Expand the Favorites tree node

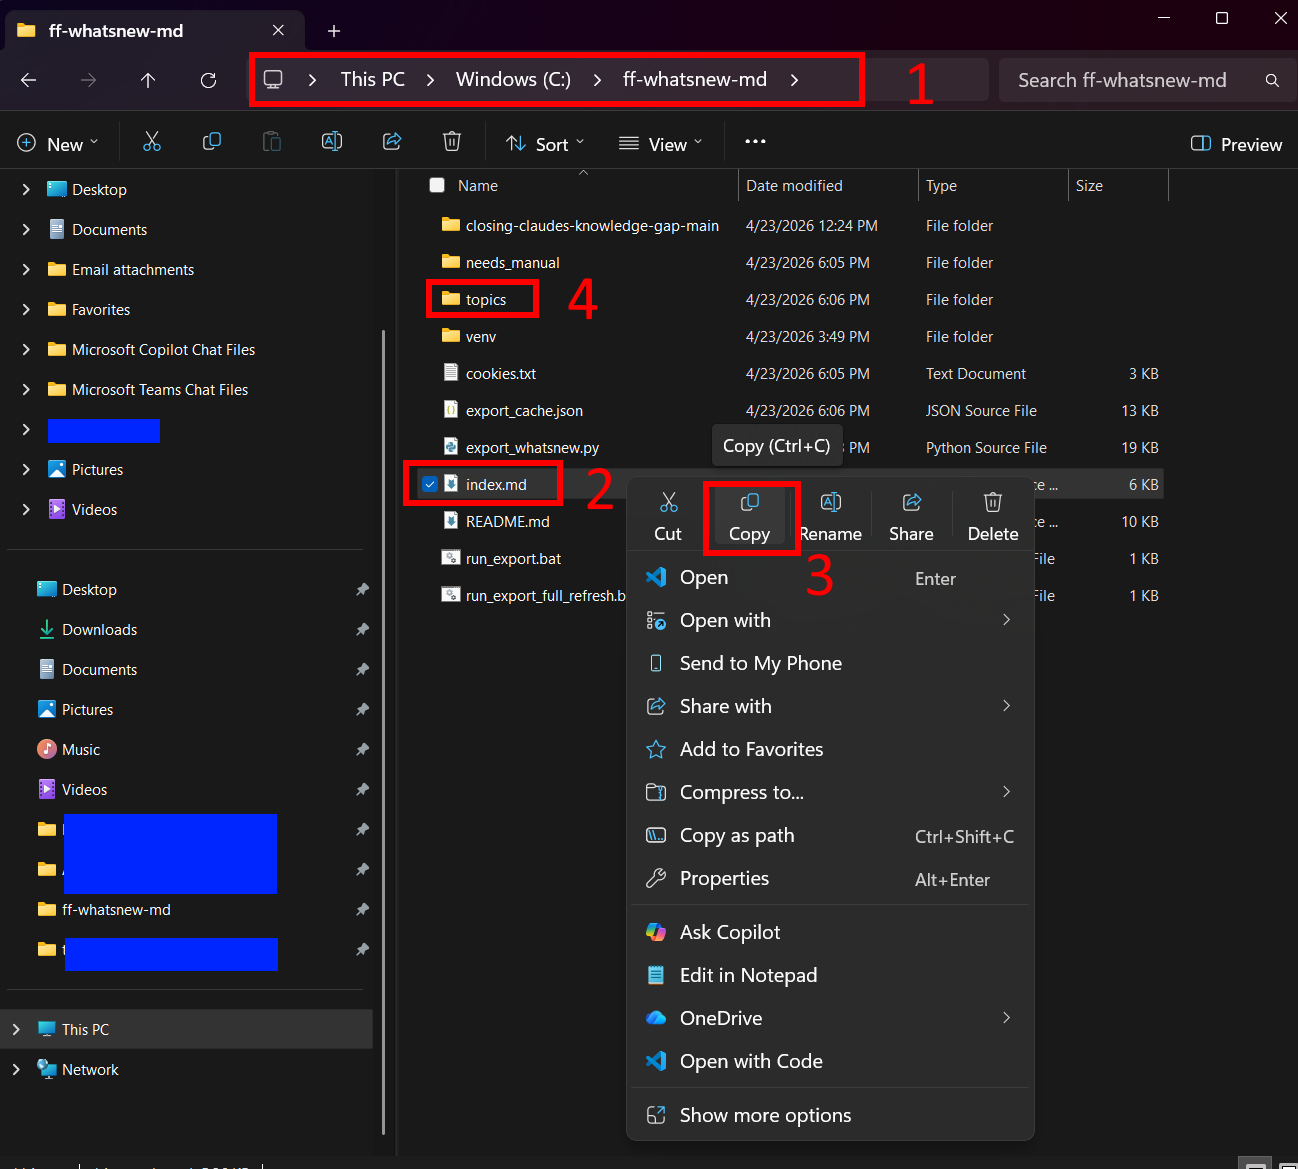(26, 309)
